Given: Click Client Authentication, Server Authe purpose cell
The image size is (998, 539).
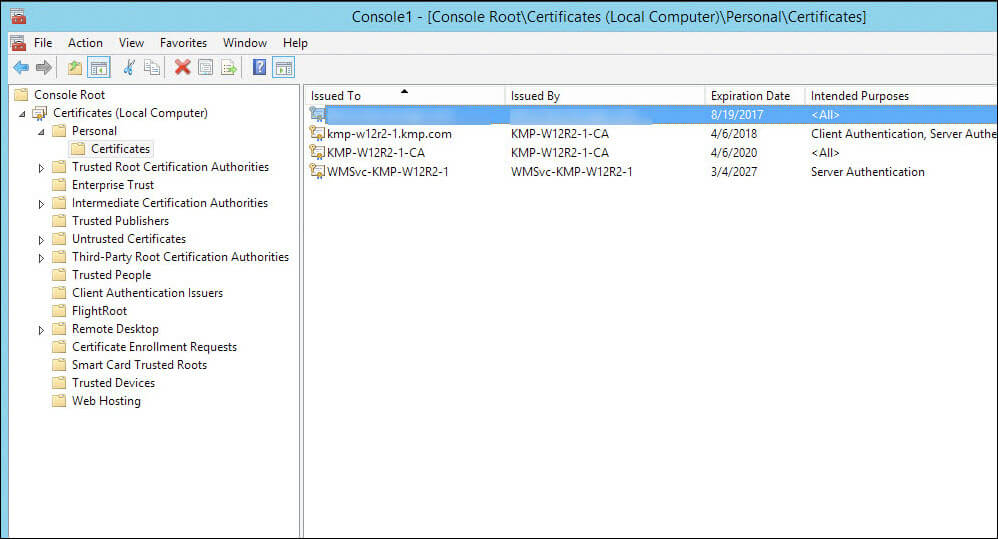Looking at the screenshot, I should 904,134.
